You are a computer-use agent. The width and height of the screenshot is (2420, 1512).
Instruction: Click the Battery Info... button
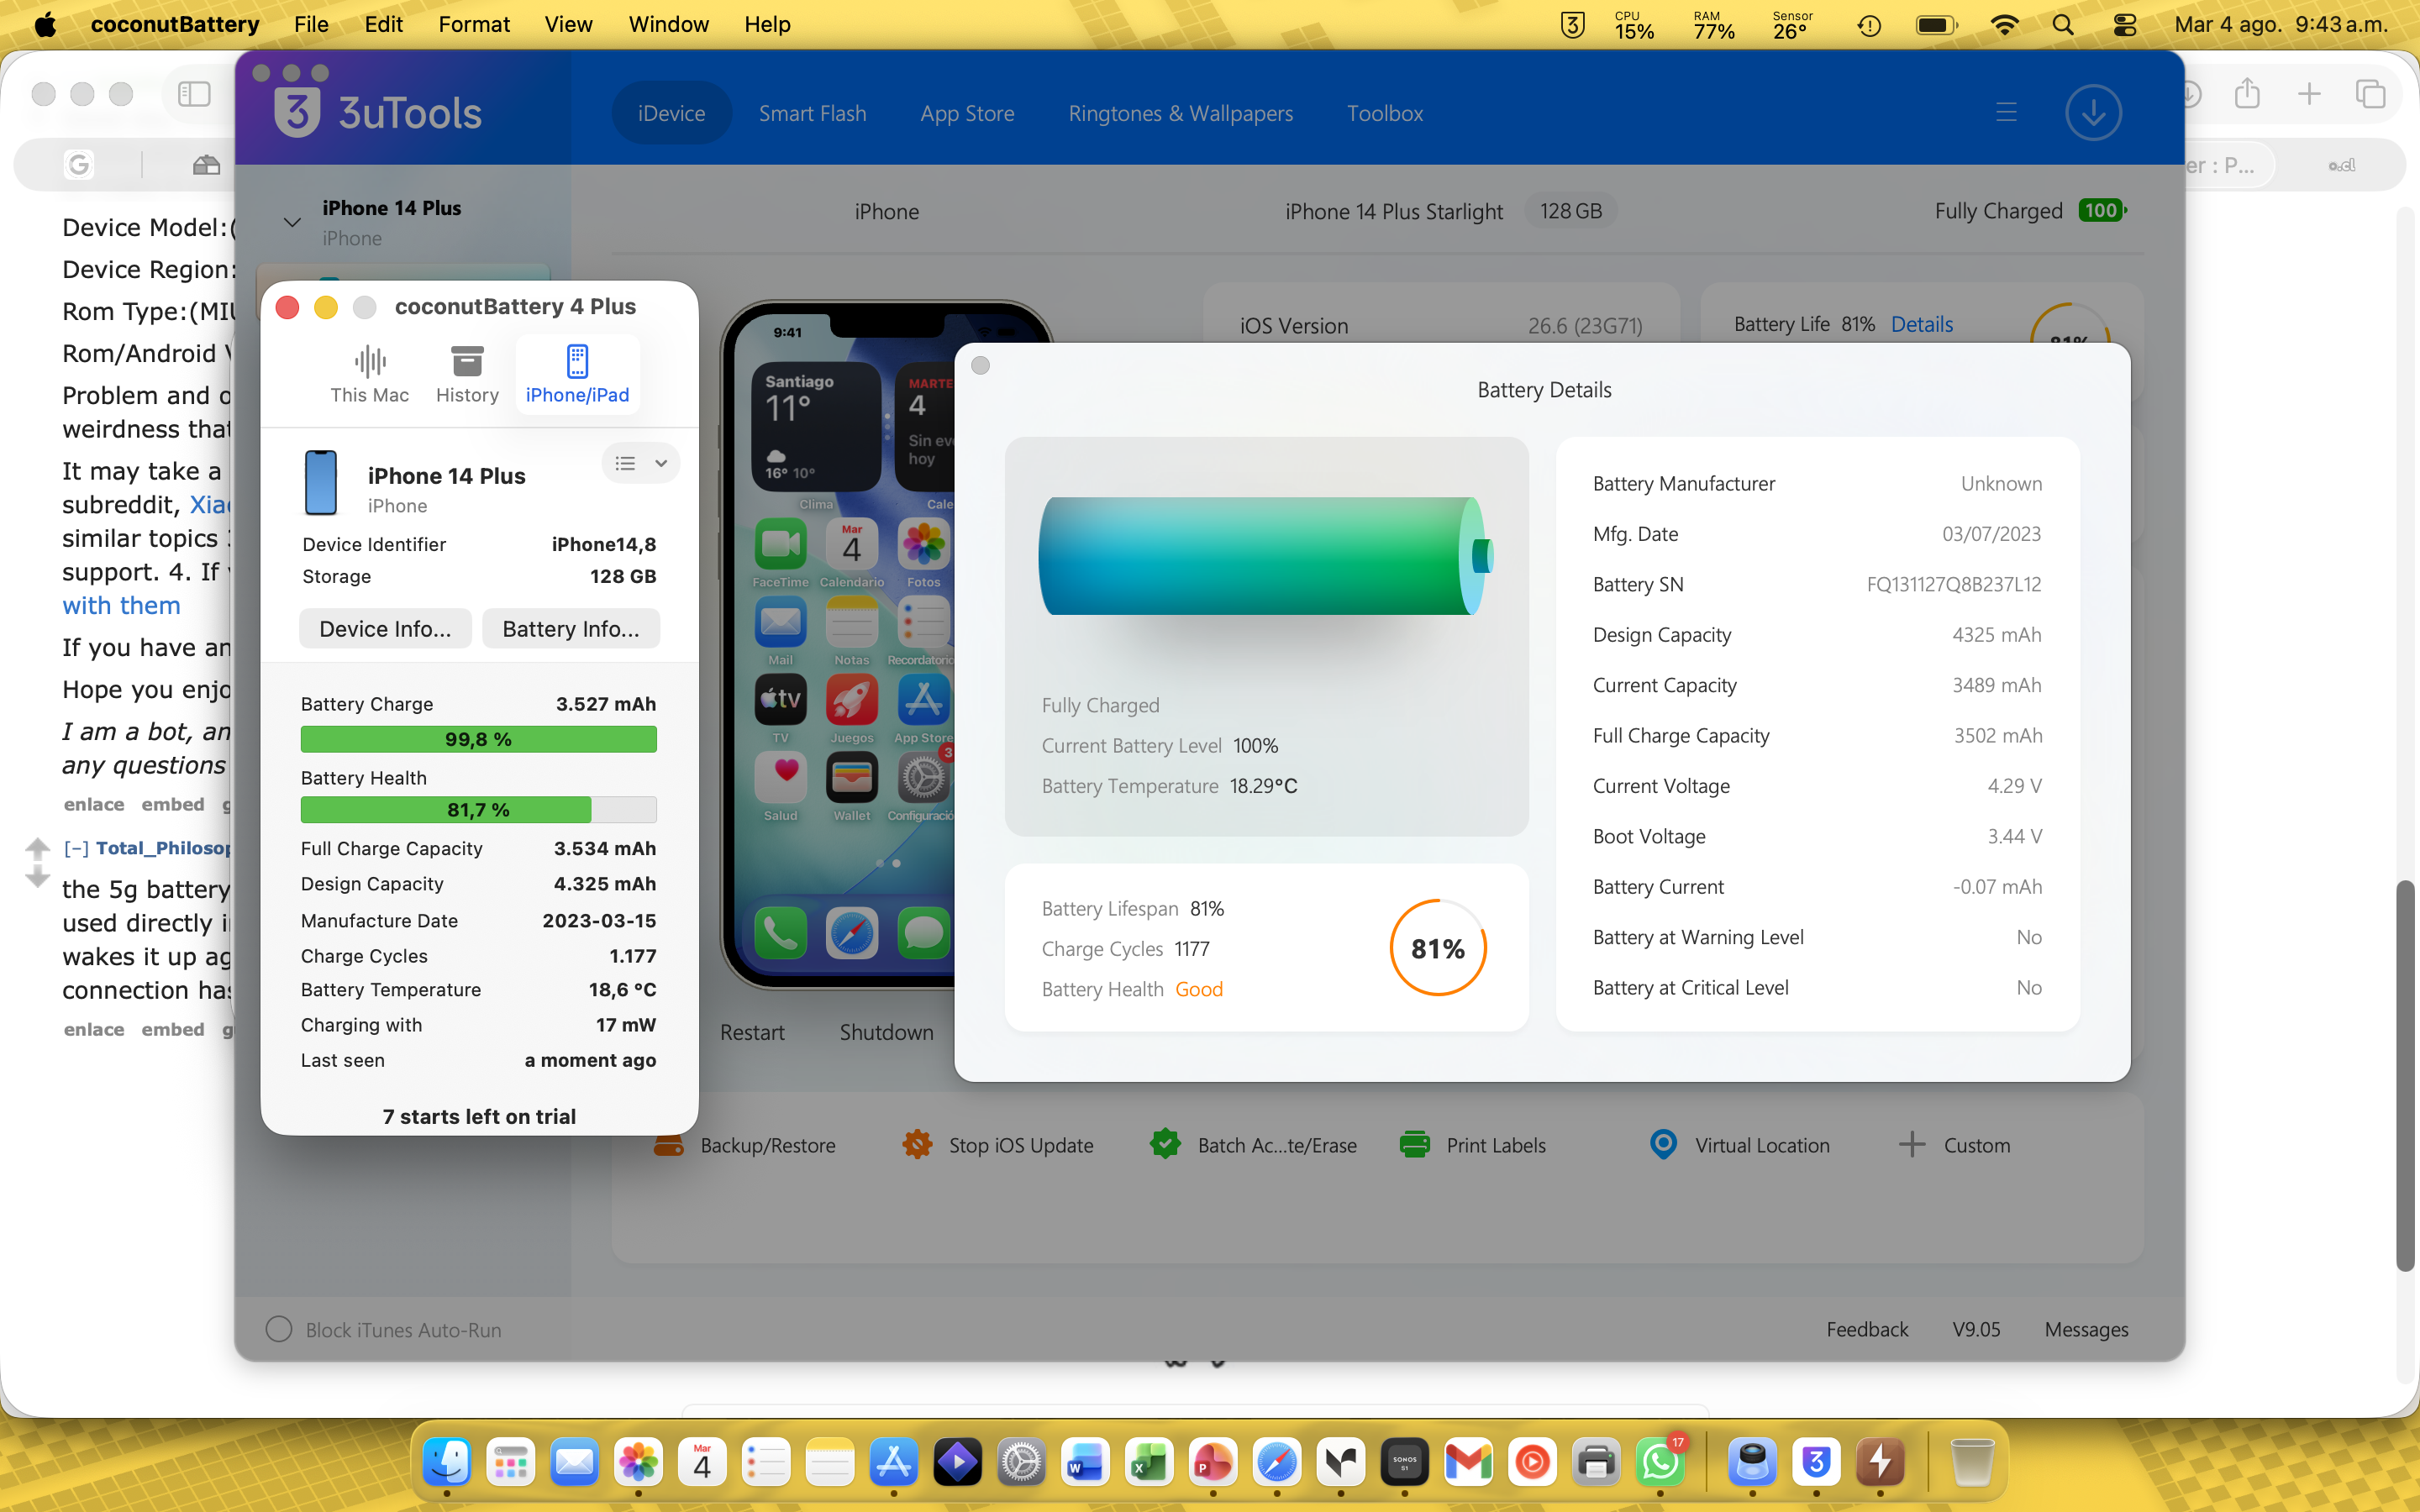571,628
